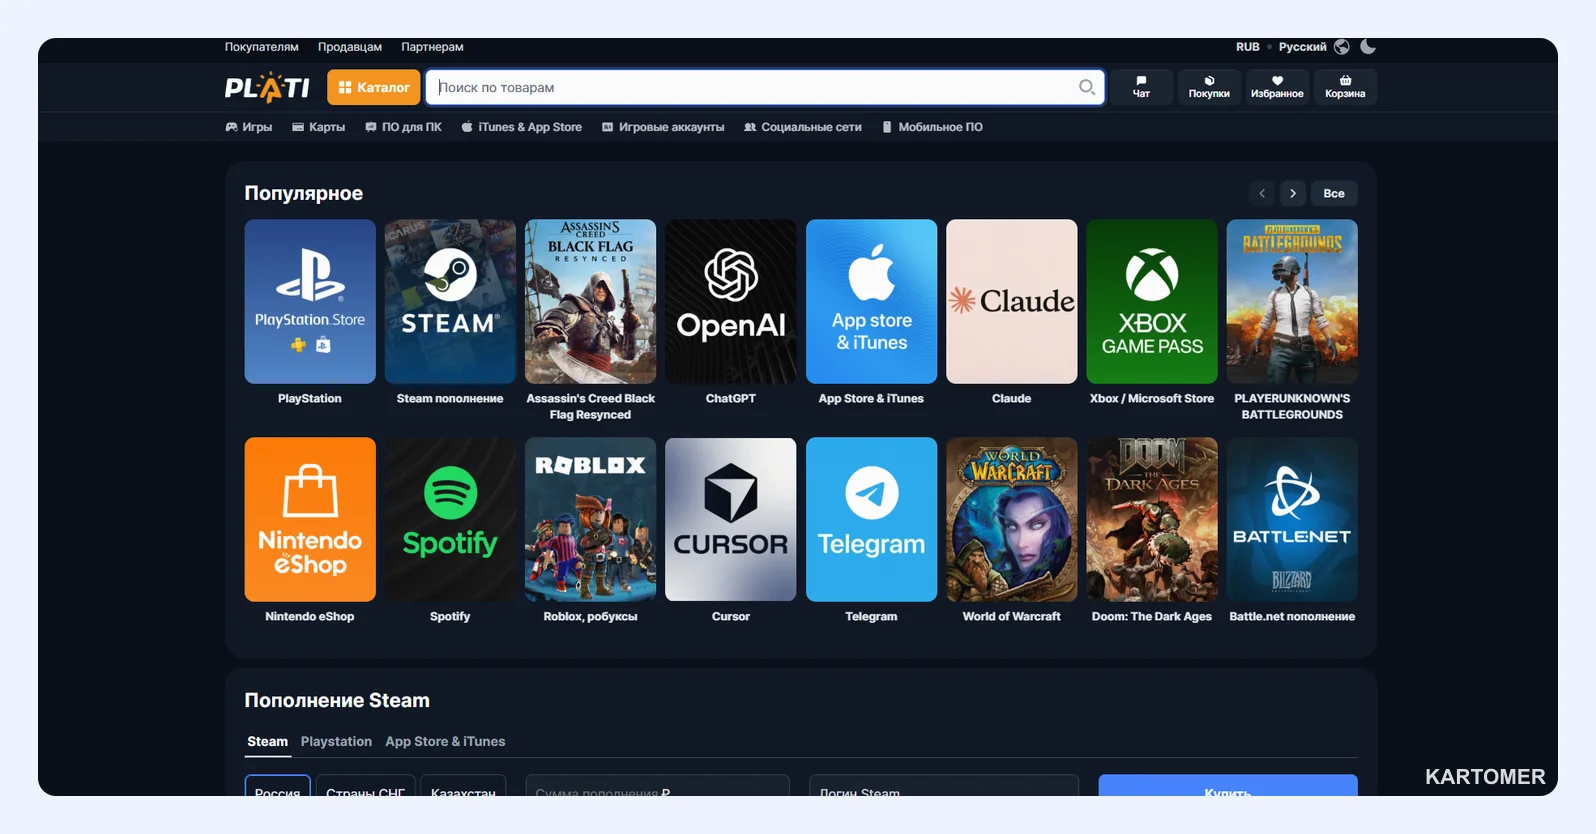Open the PlayStation Store card
Image resolution: width=1596 pixels, height=834 pixels.
pos(310,301)
